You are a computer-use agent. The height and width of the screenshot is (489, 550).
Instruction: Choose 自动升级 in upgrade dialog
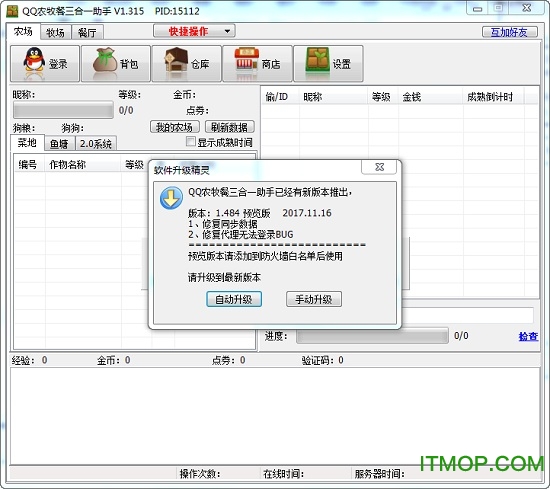tap(234, 299)
